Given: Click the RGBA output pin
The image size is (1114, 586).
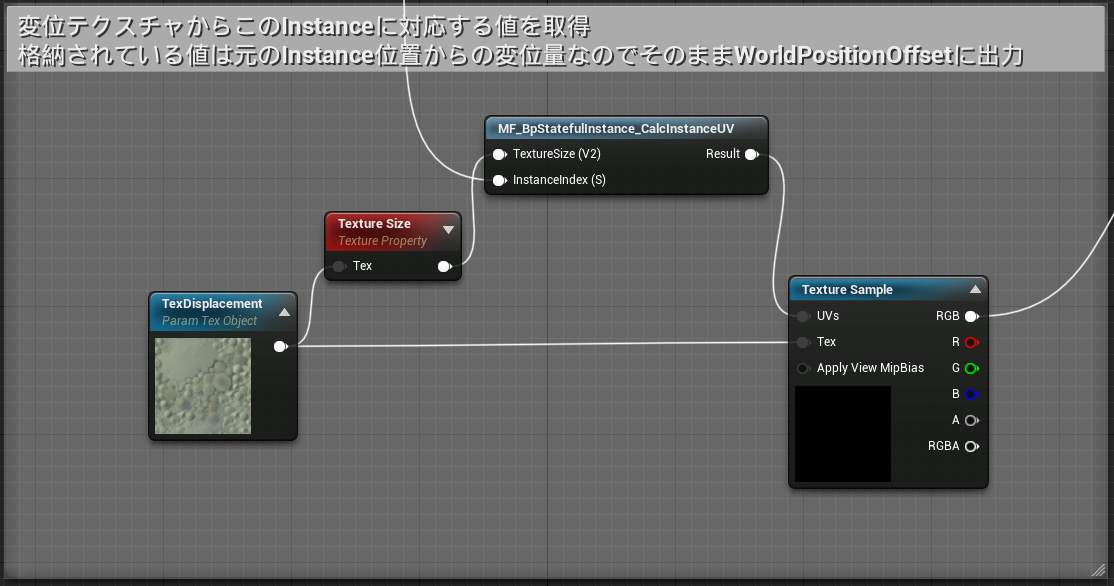Looking at the screenshot, I should click(972, 446).
